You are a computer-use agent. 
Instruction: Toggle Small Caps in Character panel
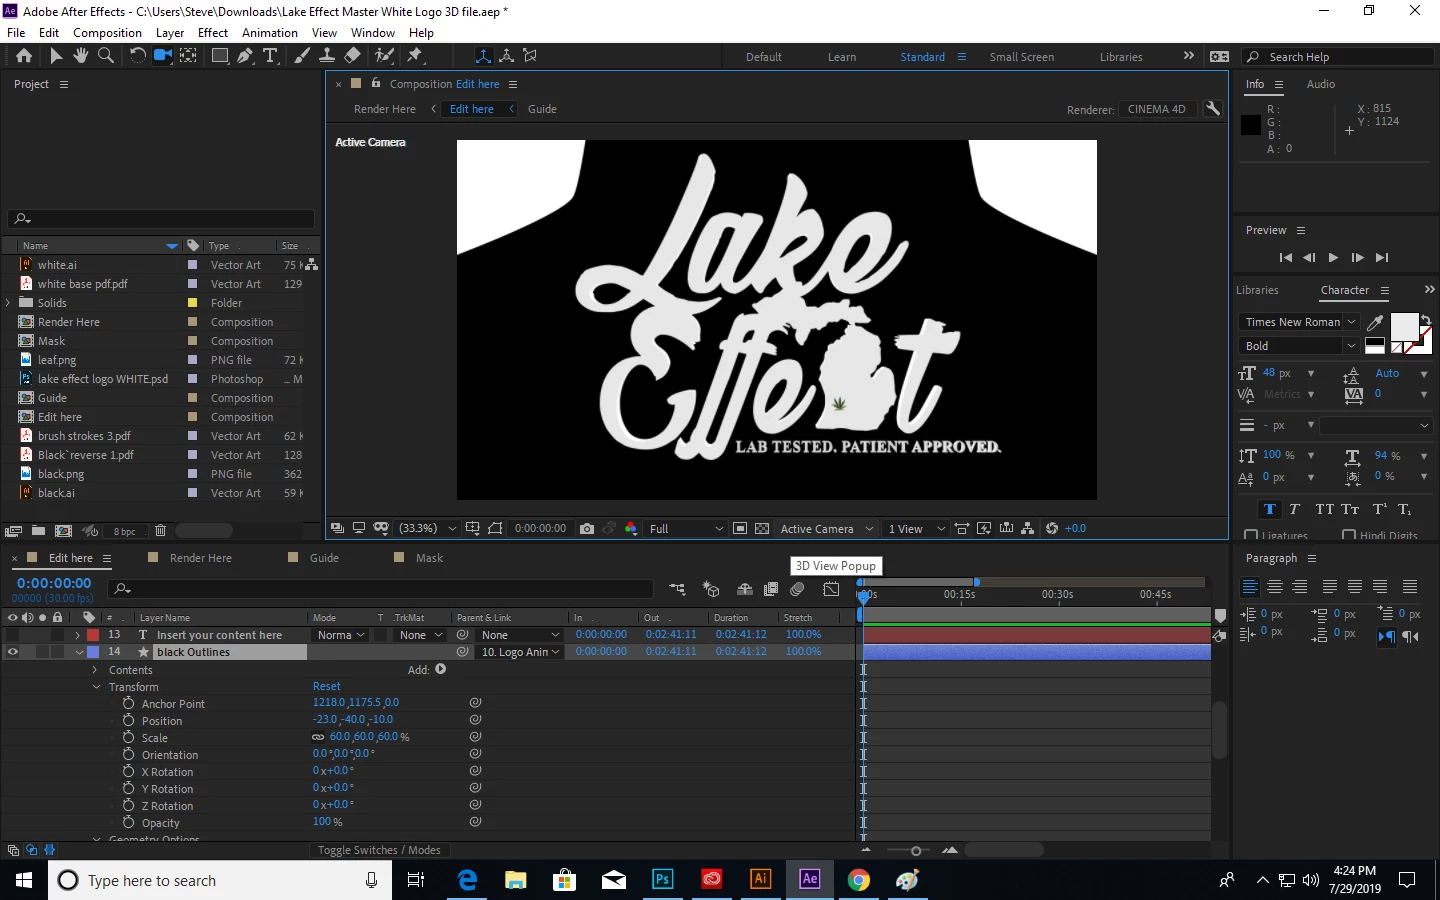pyautogui.click(x=1350, y=509)
